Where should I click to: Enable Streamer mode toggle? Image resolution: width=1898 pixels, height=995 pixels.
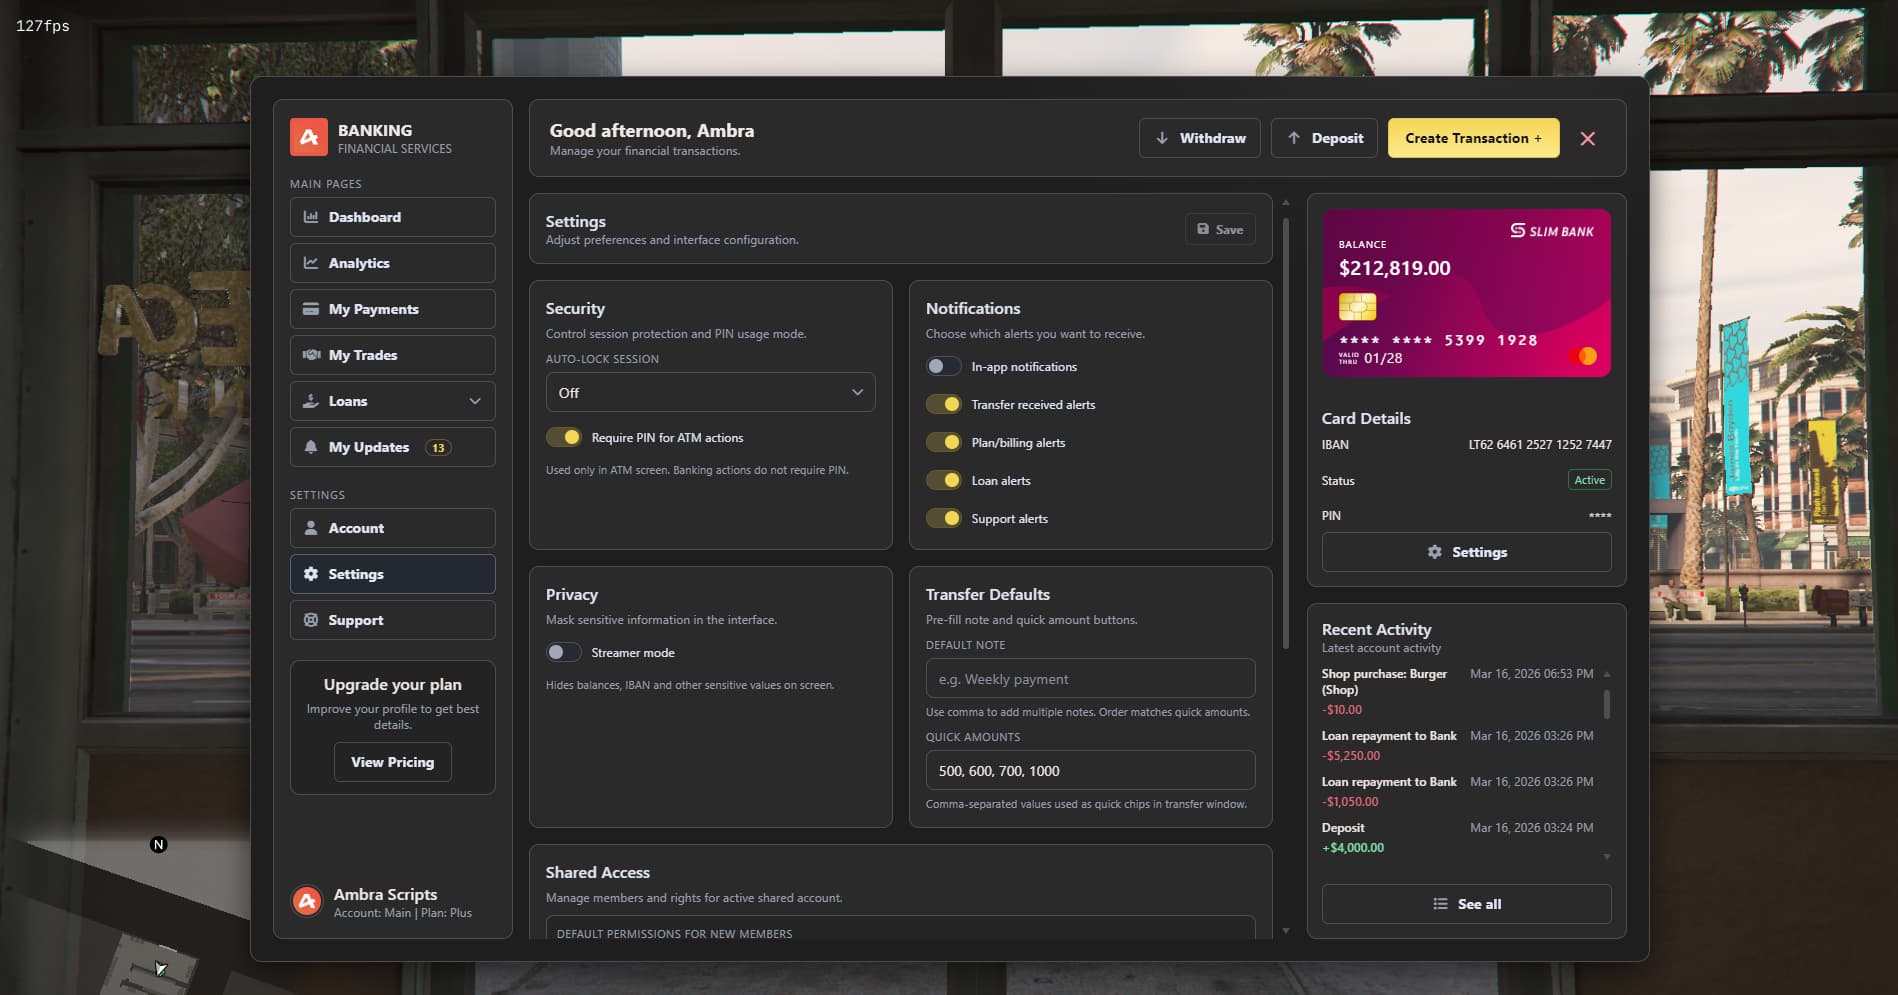(564, 652)
